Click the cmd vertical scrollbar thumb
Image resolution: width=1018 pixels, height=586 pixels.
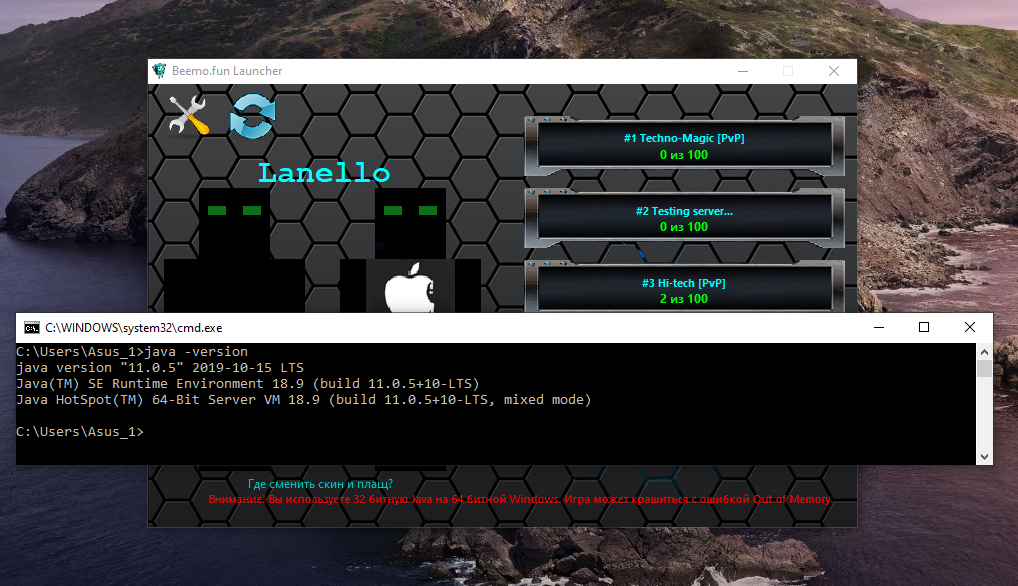click(x=984, y=369)
